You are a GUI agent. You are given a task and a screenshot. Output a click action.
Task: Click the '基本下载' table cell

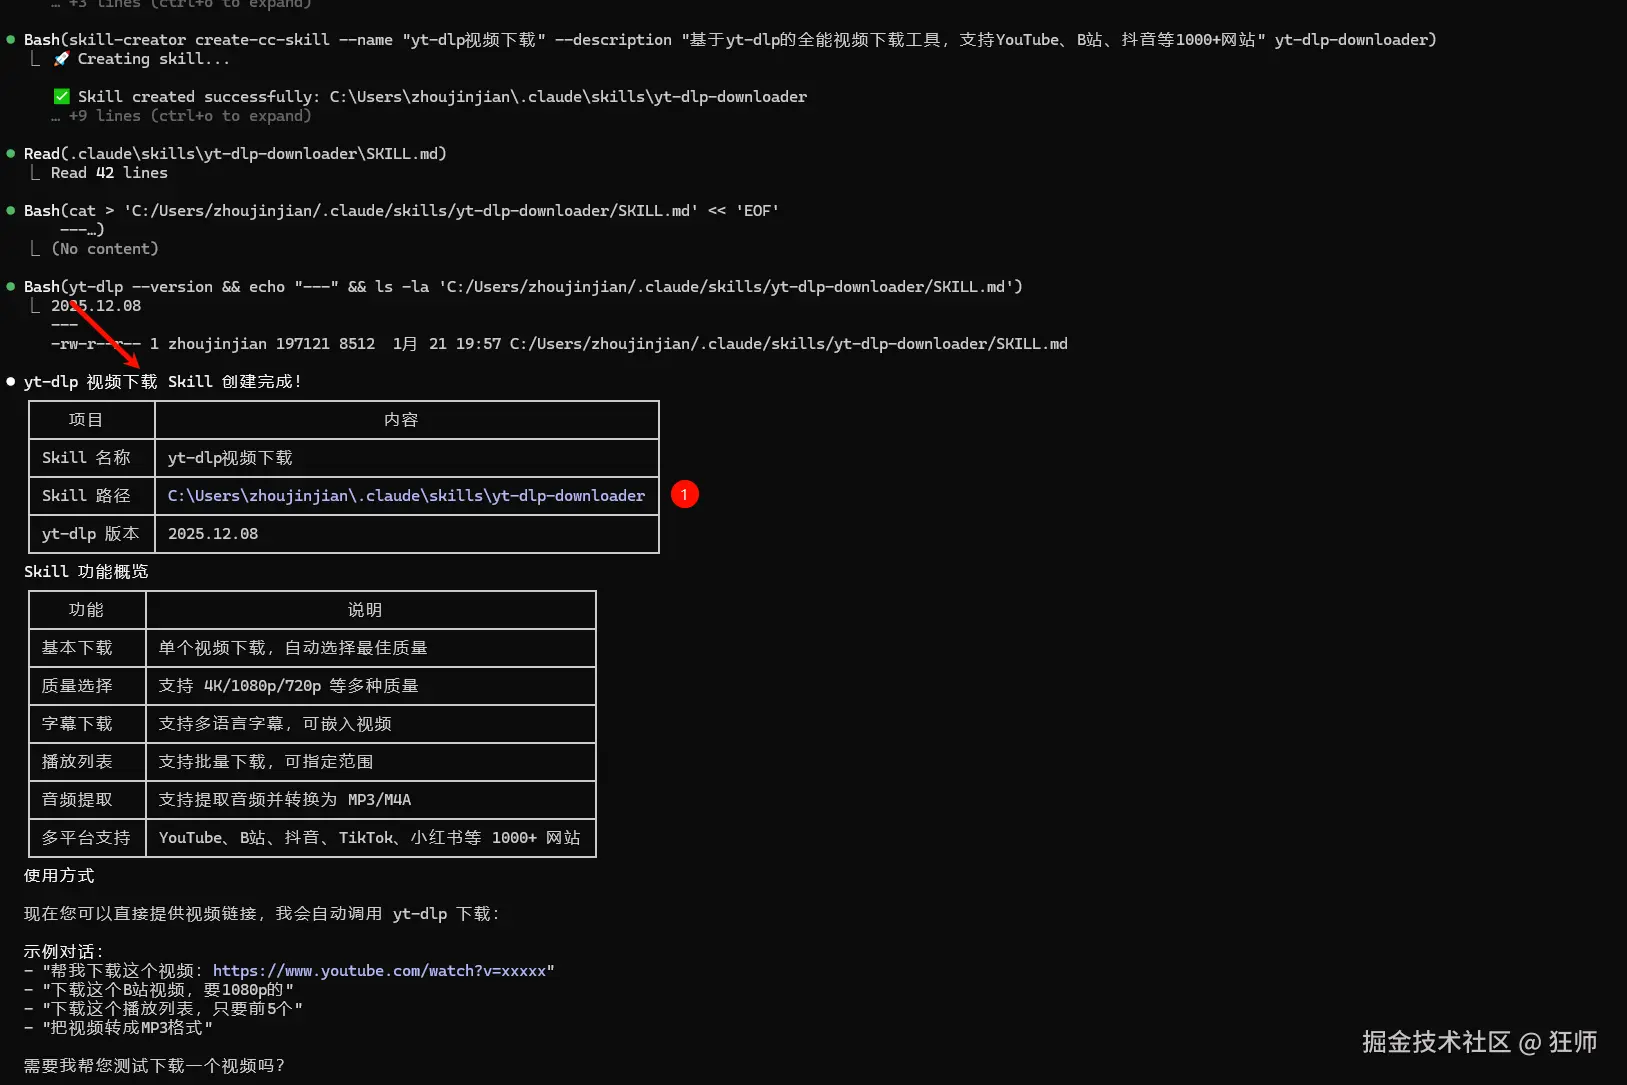click(x=87, y=648)
